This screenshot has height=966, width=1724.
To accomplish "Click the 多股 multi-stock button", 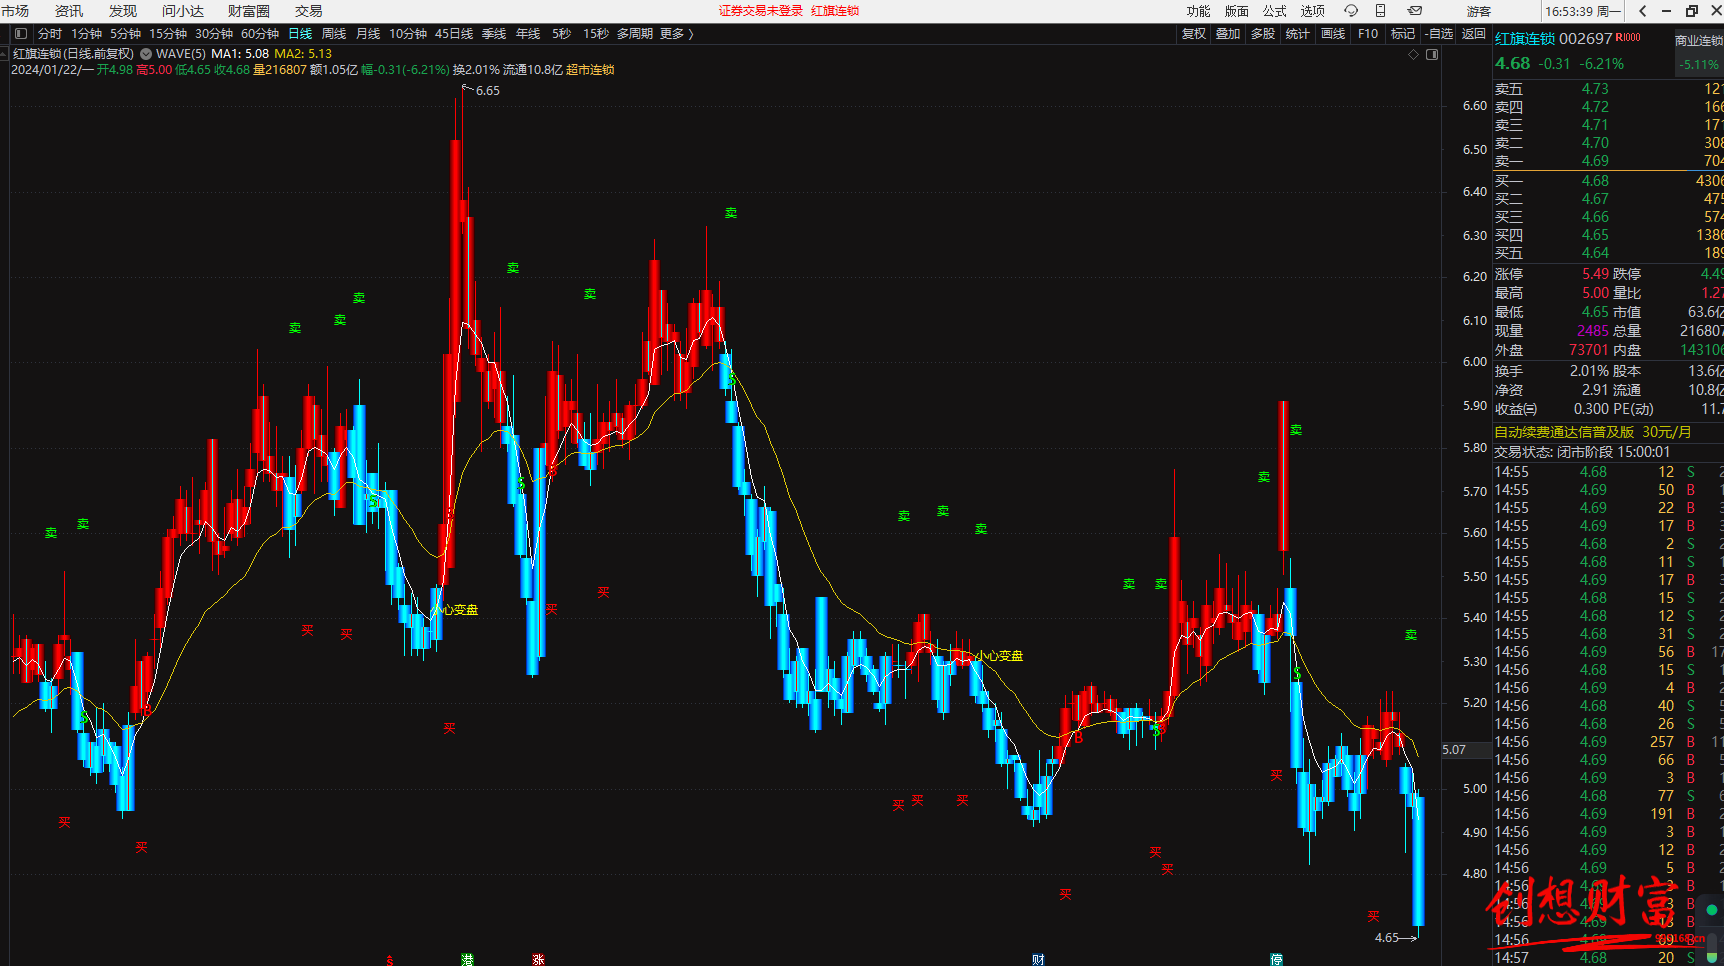I will tap(1263, 34).
